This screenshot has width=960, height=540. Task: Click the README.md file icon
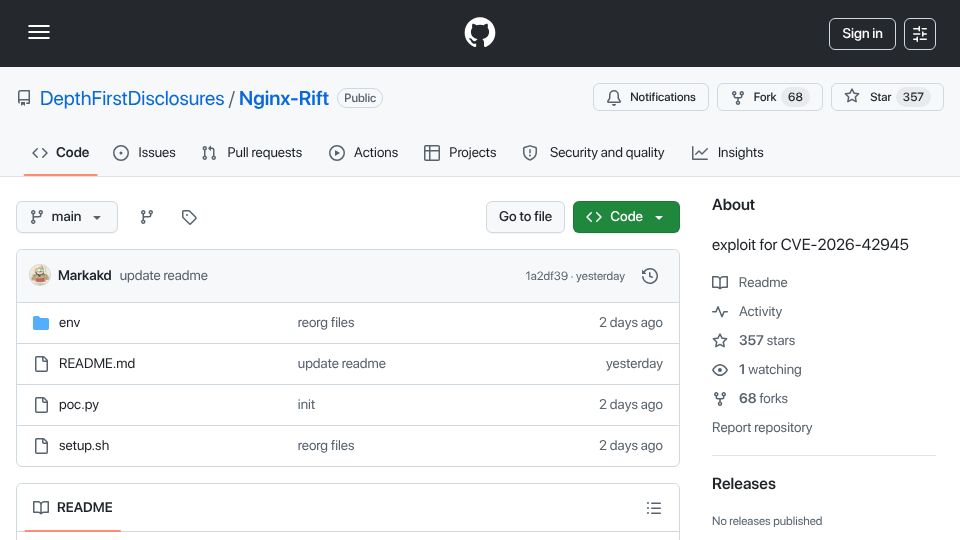(x=41, y=364)
